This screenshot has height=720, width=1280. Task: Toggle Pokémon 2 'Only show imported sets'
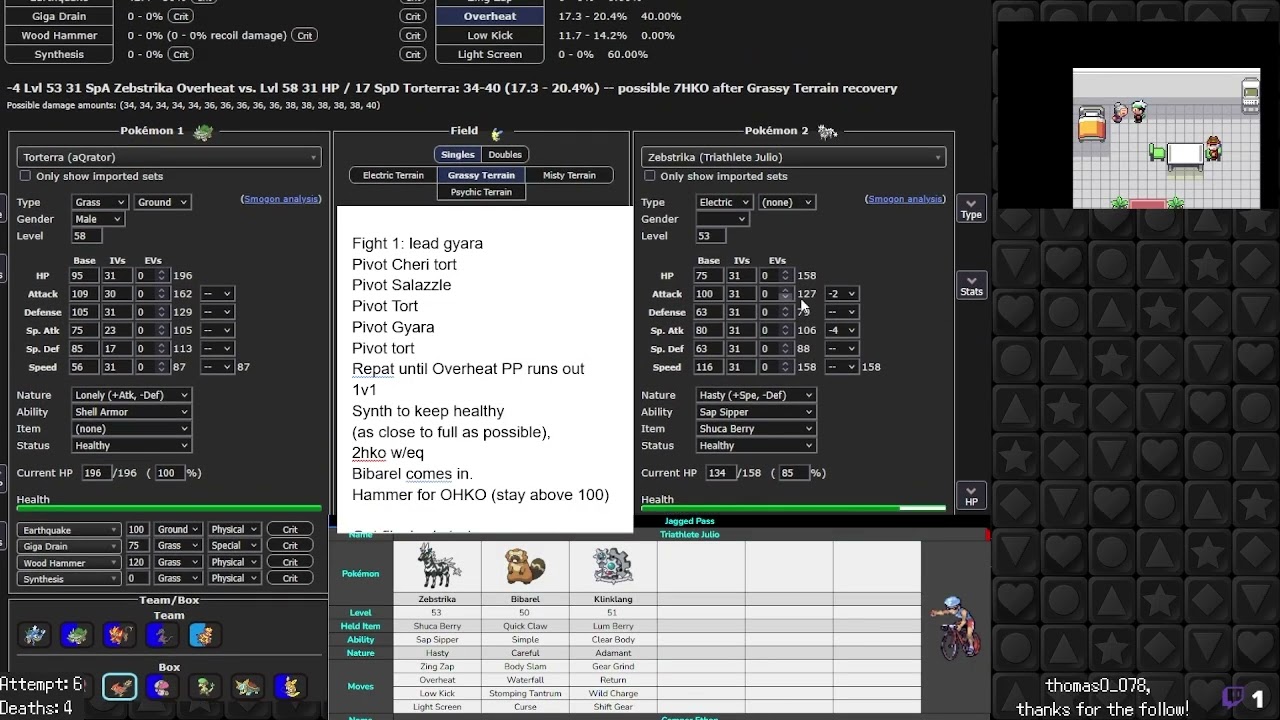[650, 176]
